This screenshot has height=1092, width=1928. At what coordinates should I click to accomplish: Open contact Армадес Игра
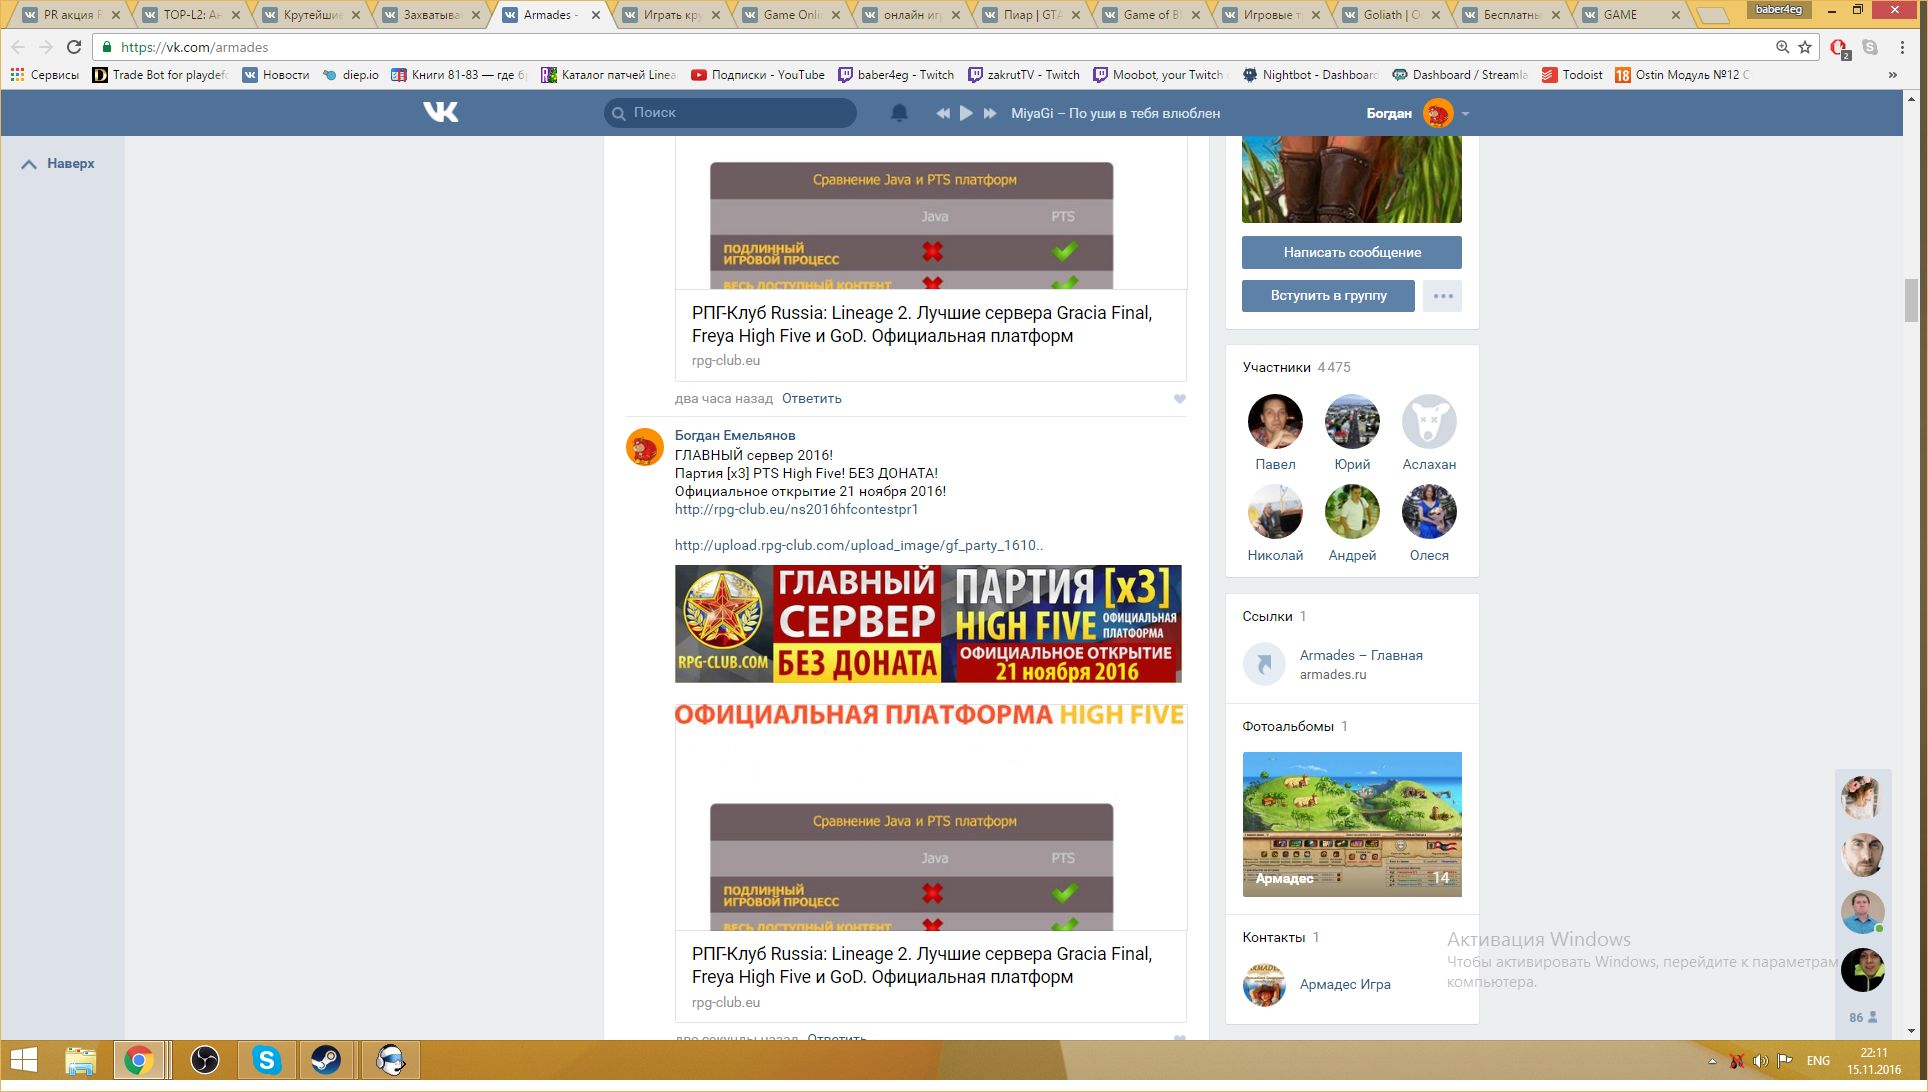point(1345,984)
